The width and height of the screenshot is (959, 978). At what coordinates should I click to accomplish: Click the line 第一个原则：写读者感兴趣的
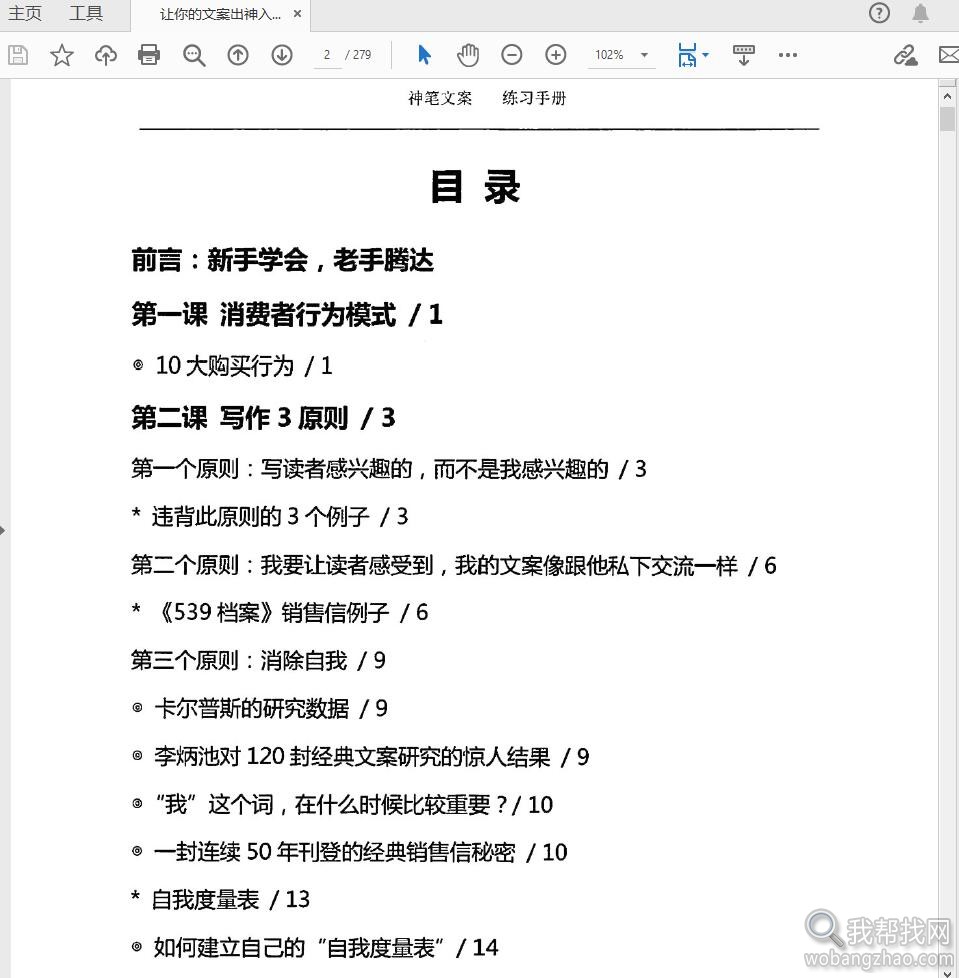point(388,468)
